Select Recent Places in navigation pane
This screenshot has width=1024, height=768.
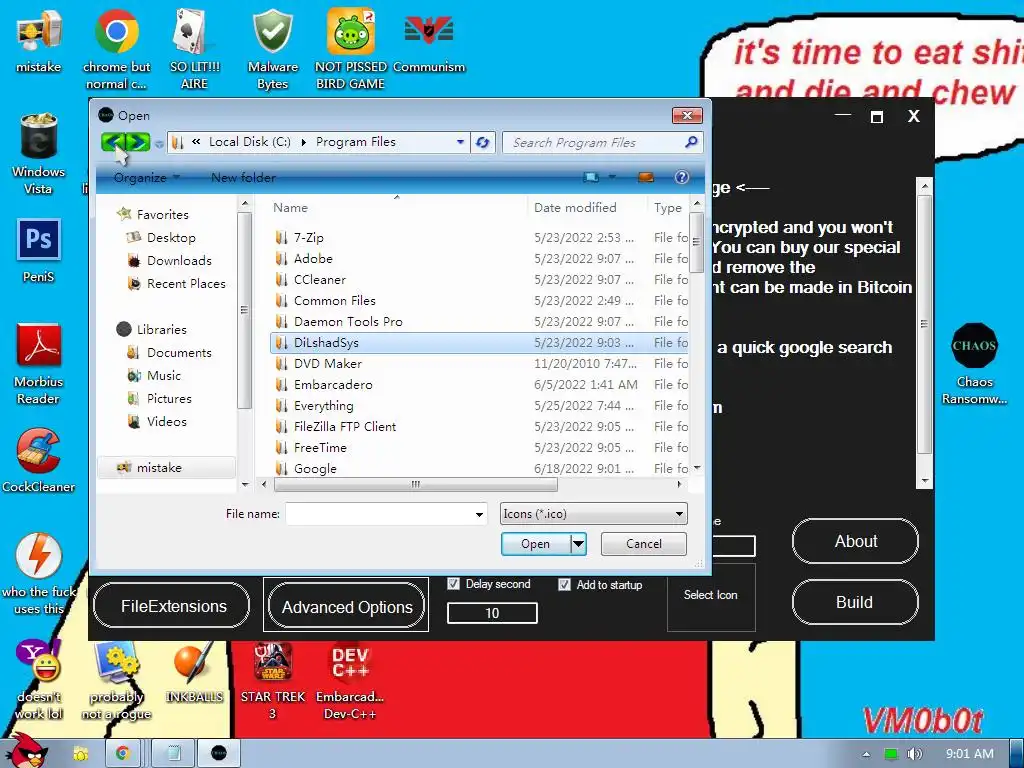pyautogui.click(x=185, y=283)
